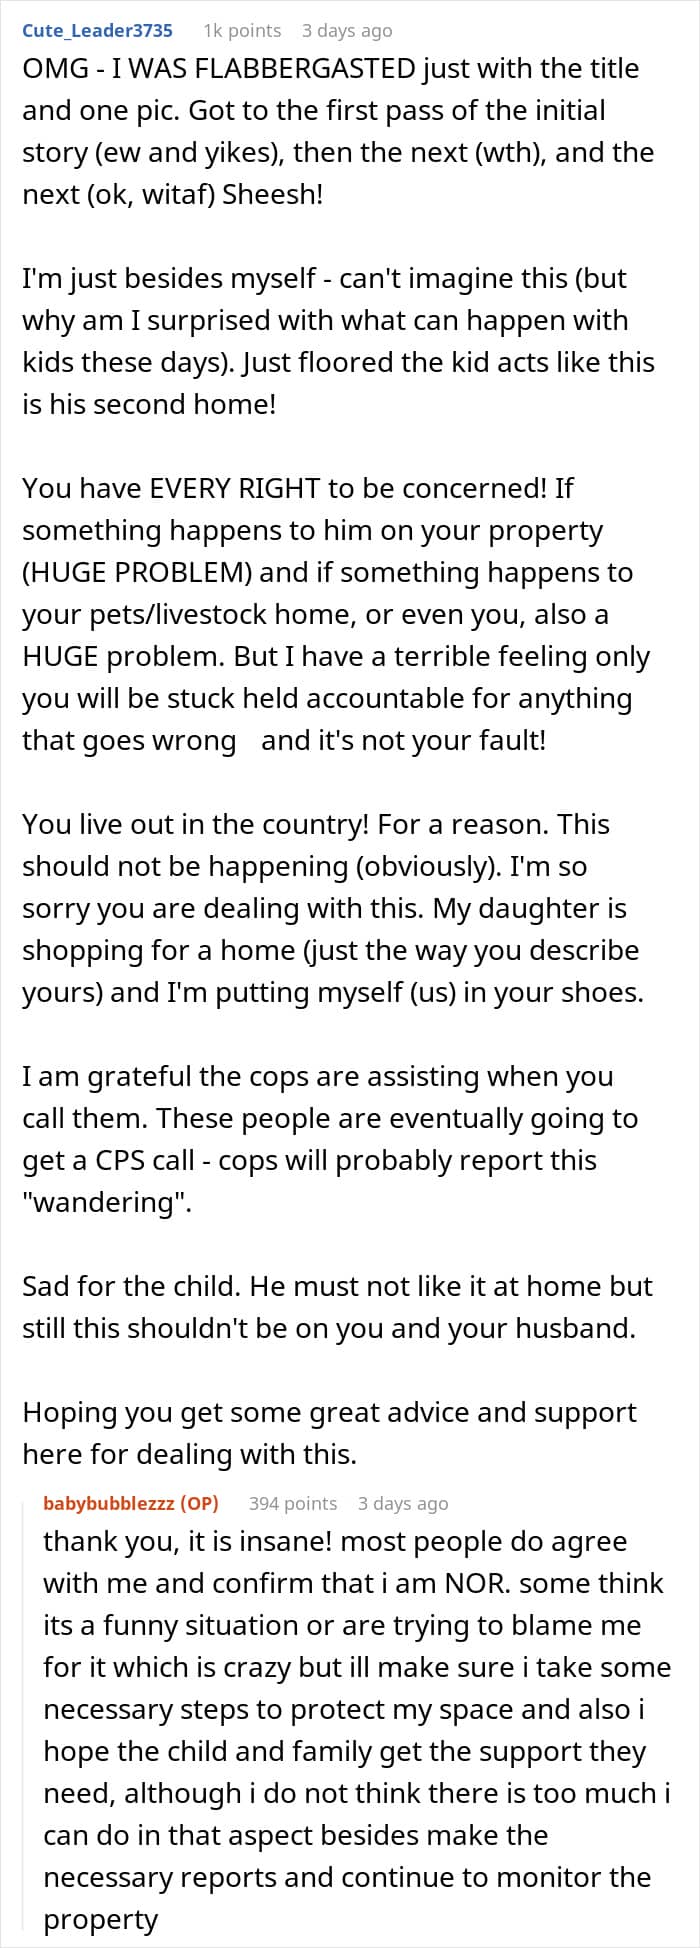Click the (HUGE PROBLEM) parenthetical text
This screenshot has width=700, height=1948.
click(x=137, y=572)
